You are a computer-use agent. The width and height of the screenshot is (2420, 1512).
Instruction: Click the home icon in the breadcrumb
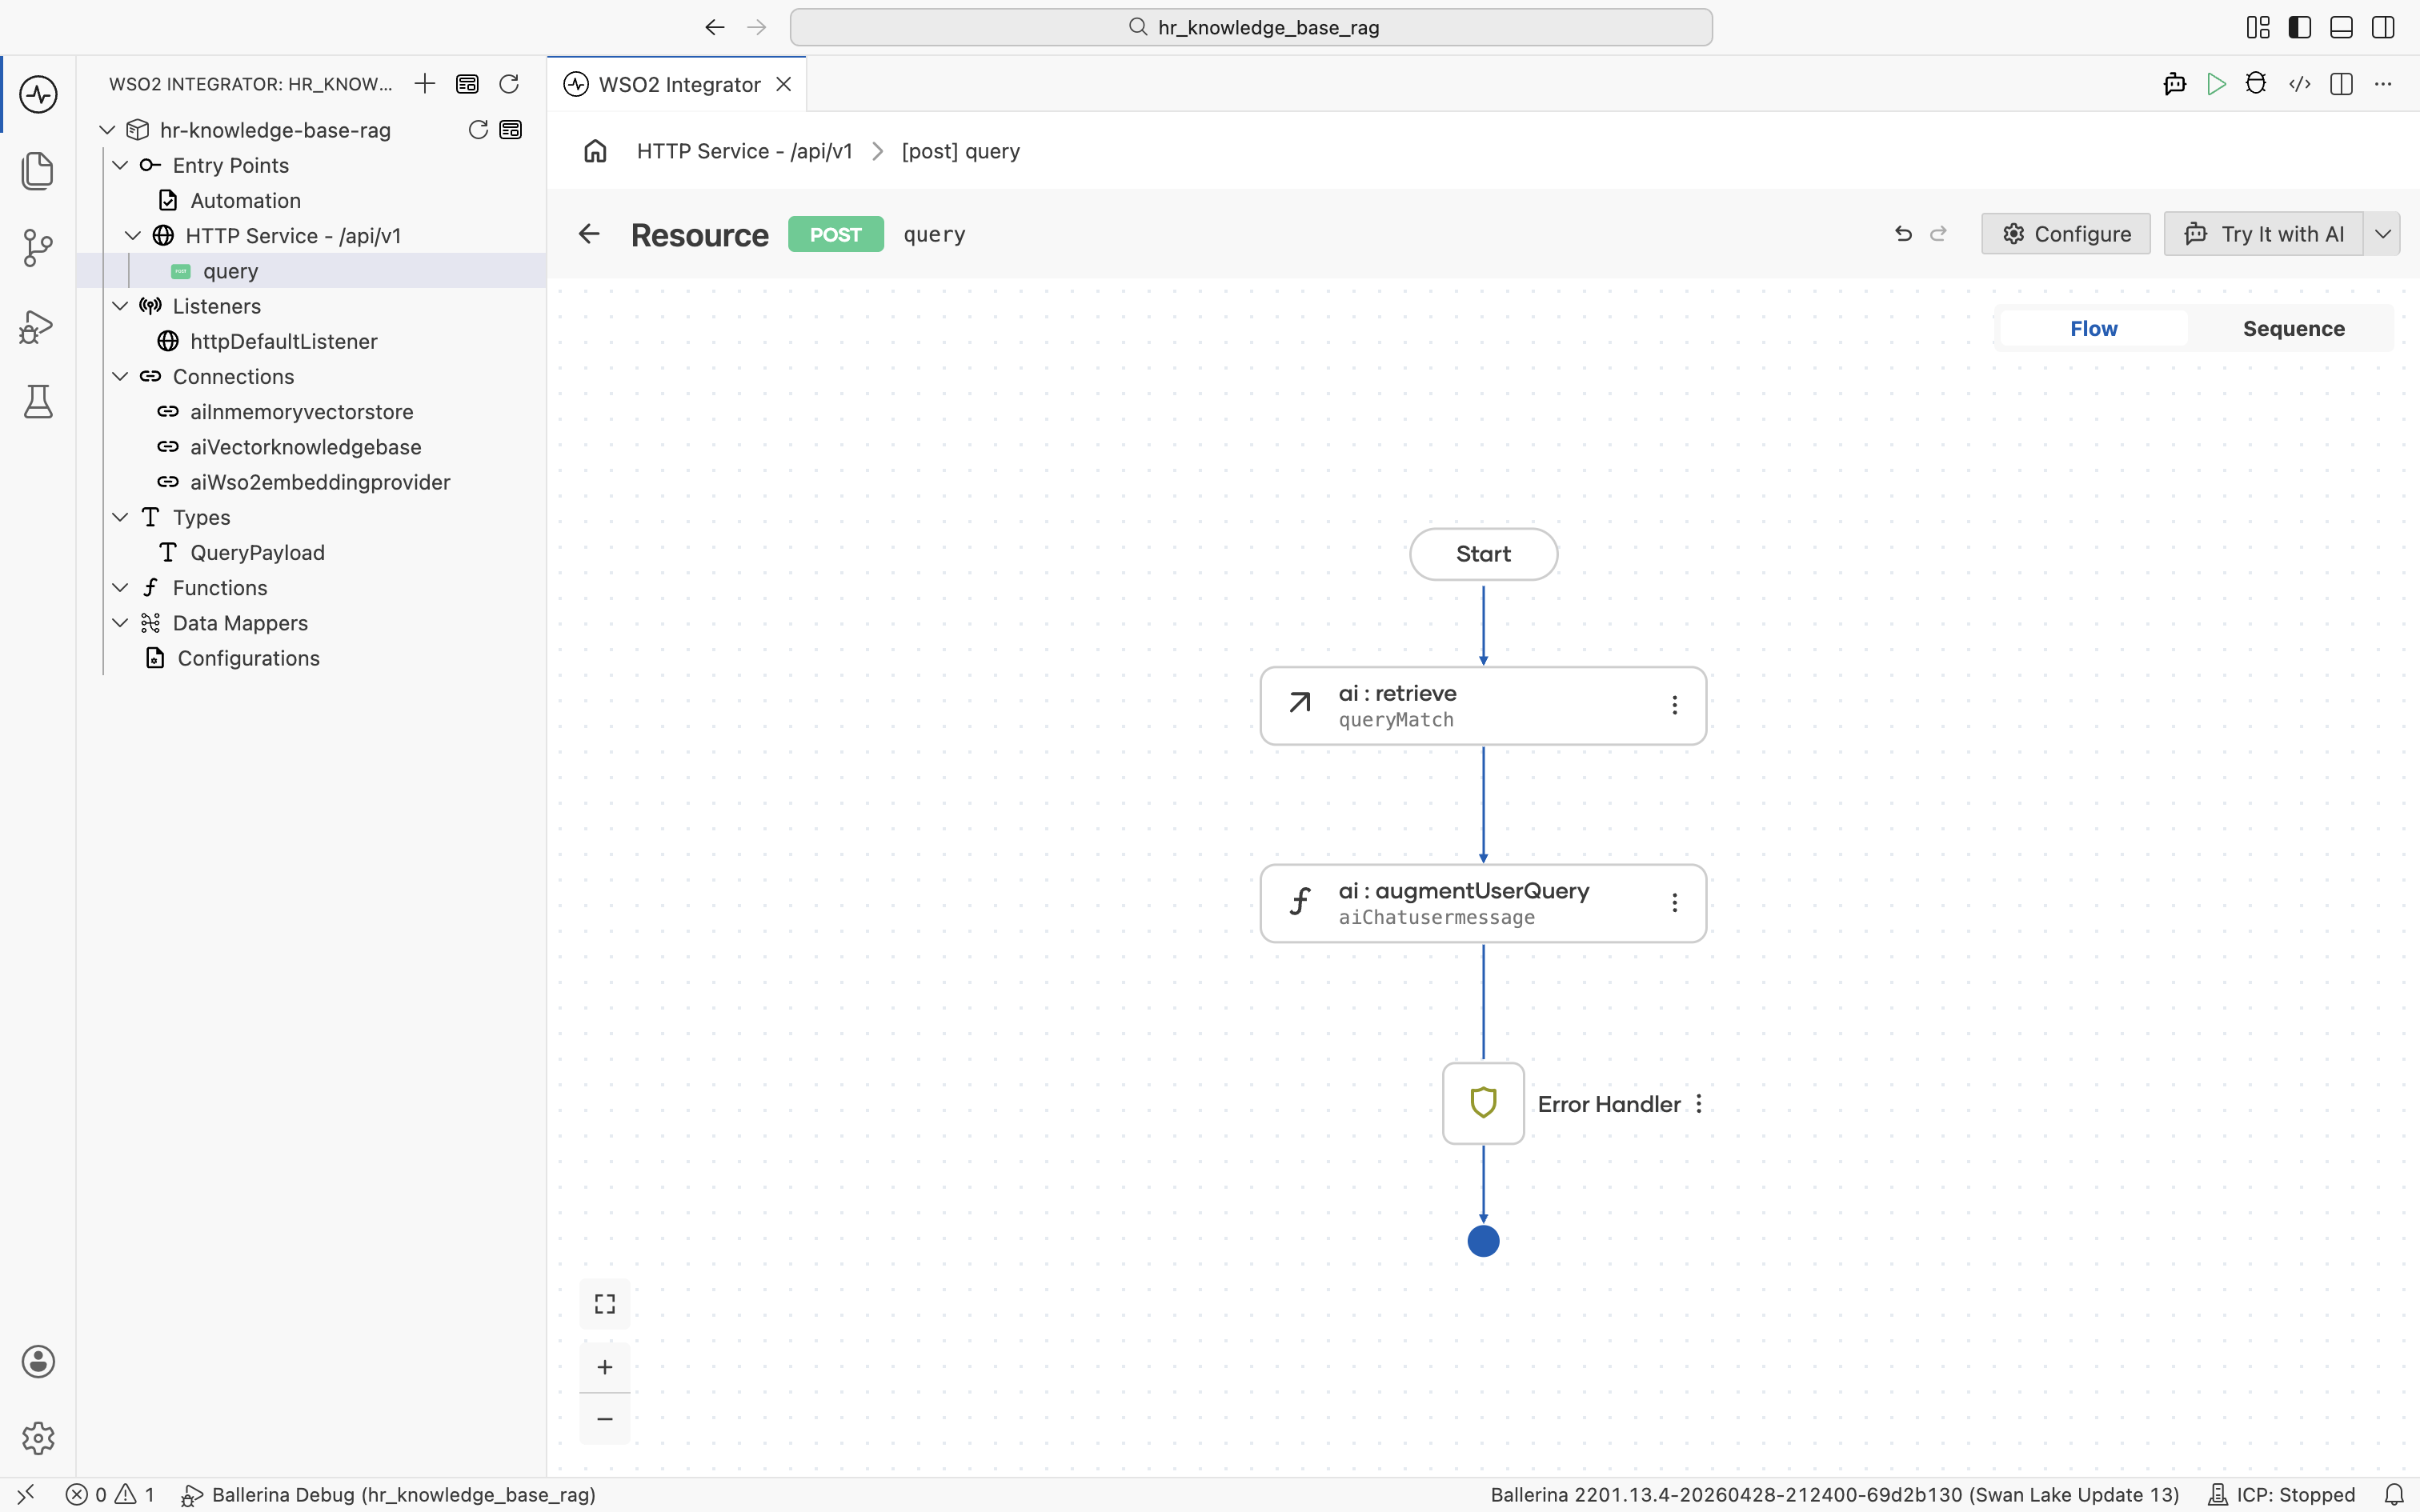pyautogui.click(x=595, y=151)
